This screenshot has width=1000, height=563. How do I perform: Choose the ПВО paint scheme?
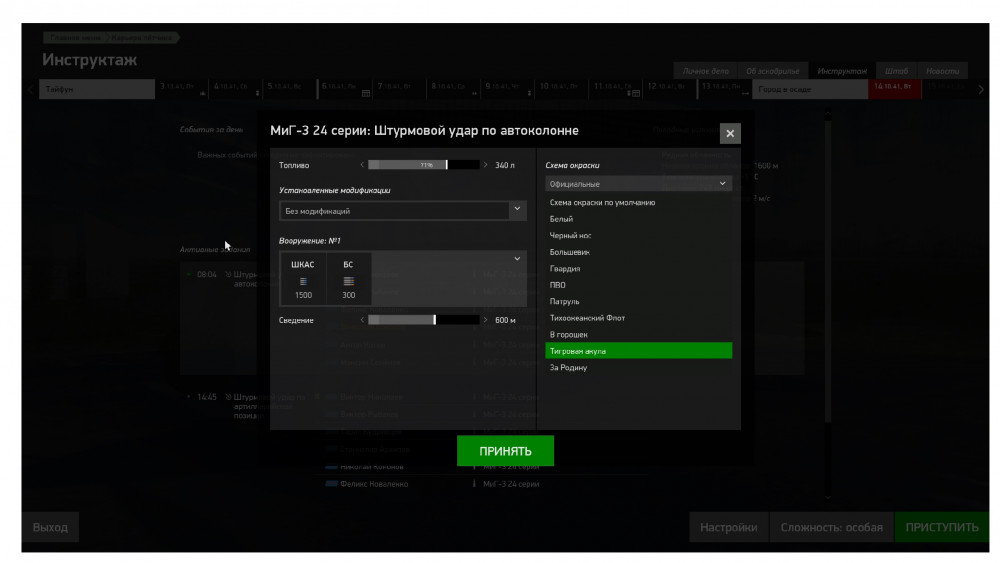(638, 285)
